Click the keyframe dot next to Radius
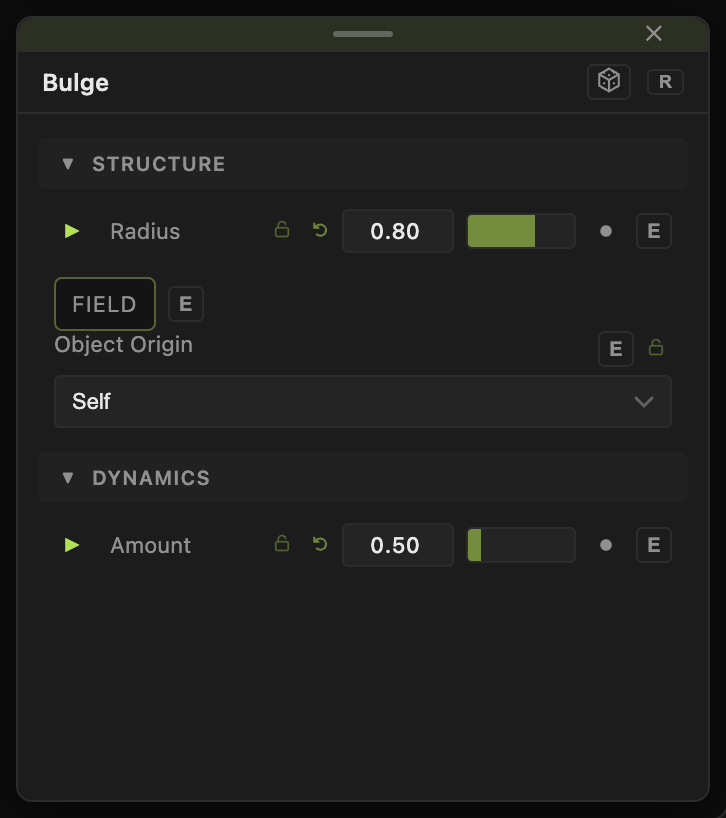Image resolution: width=726 pixels, height=818 pixels. tap(606, 231)
